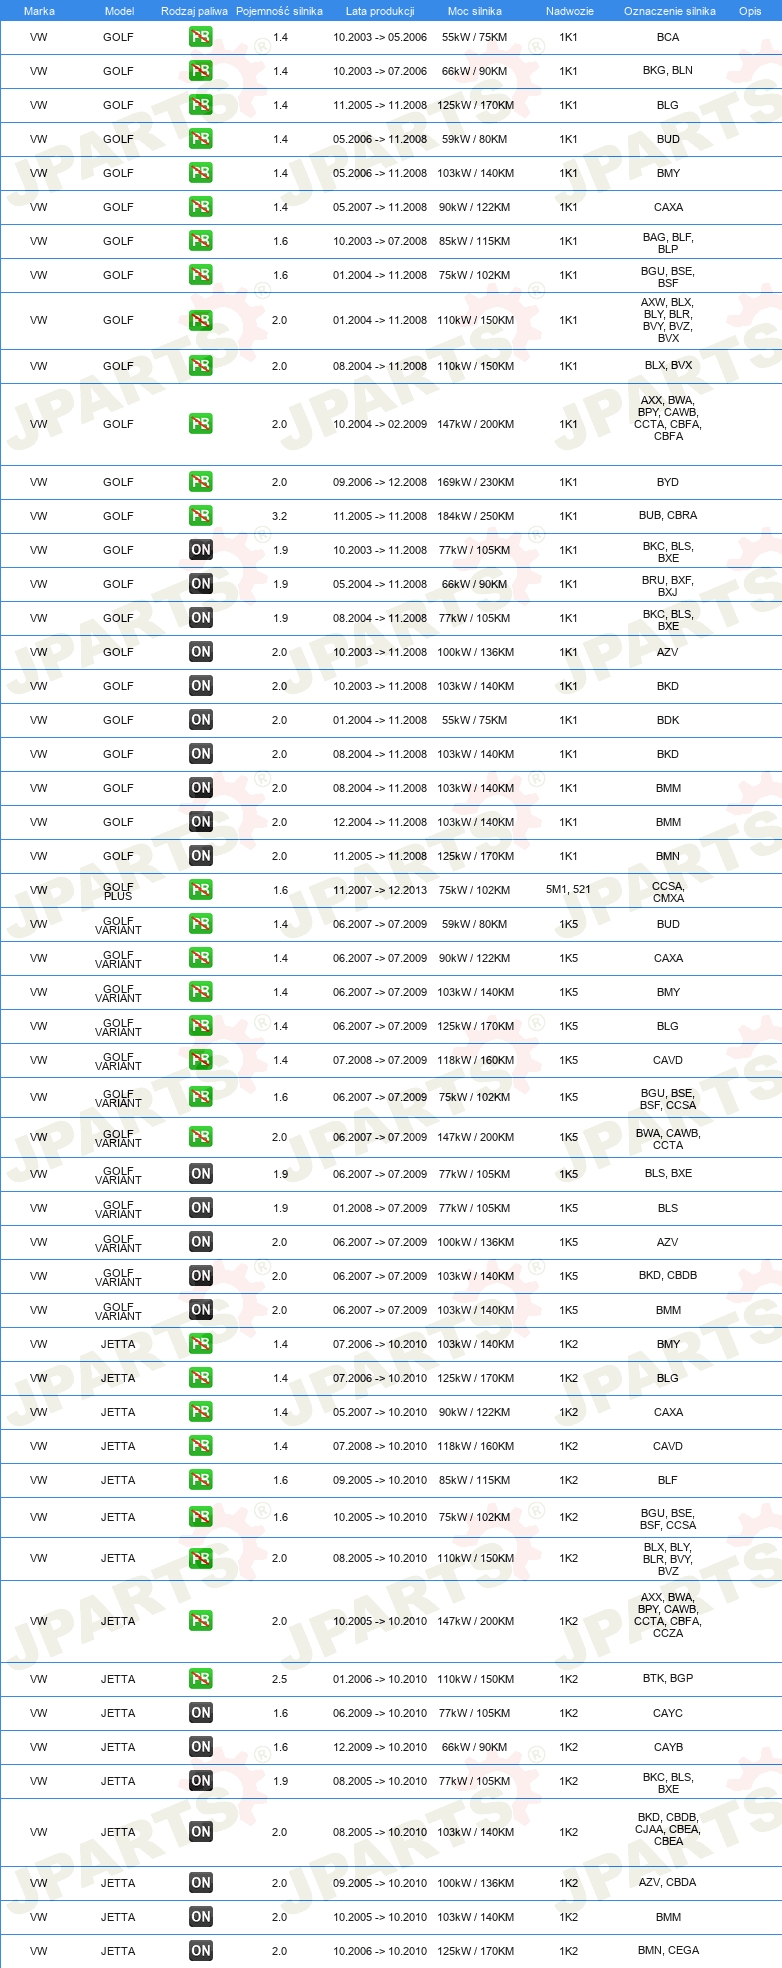Select the 12.2004 -> 11.2008 production years
782x1968 pixels.
tap(380, 822)
